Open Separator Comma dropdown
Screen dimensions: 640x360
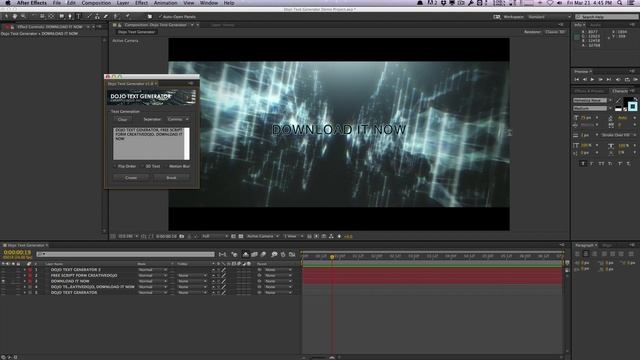click(177, 119)
